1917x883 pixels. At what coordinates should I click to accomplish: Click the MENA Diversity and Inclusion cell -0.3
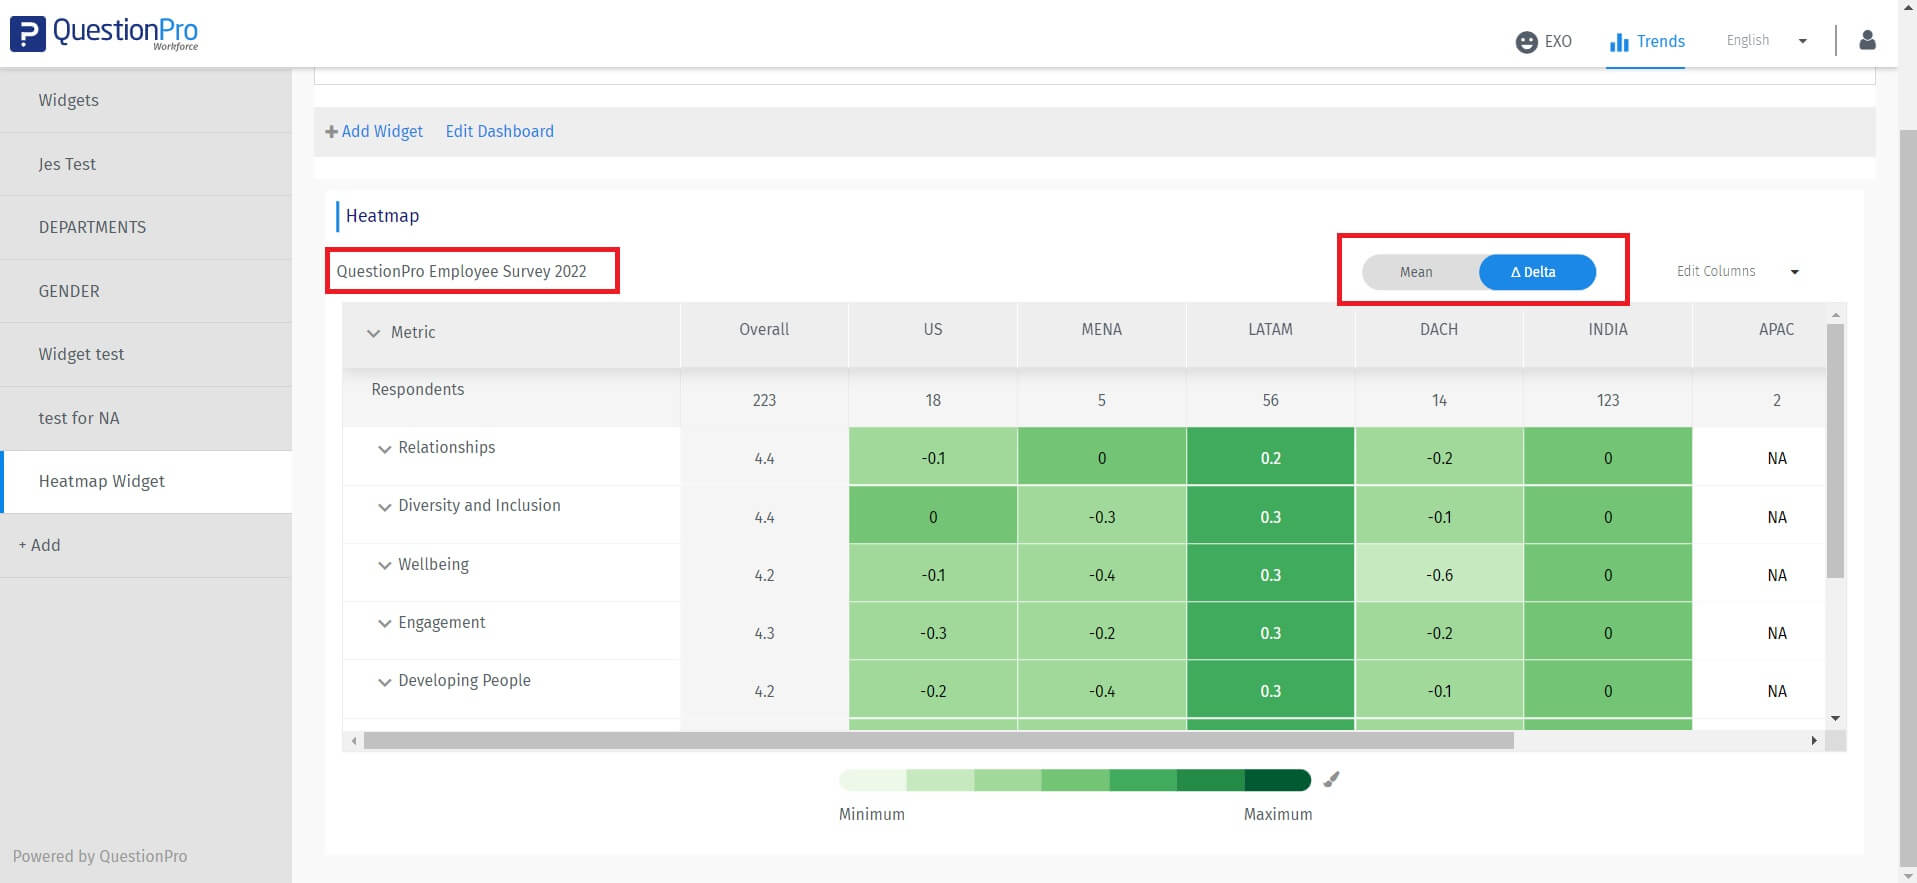click(x=1102, y=516)
